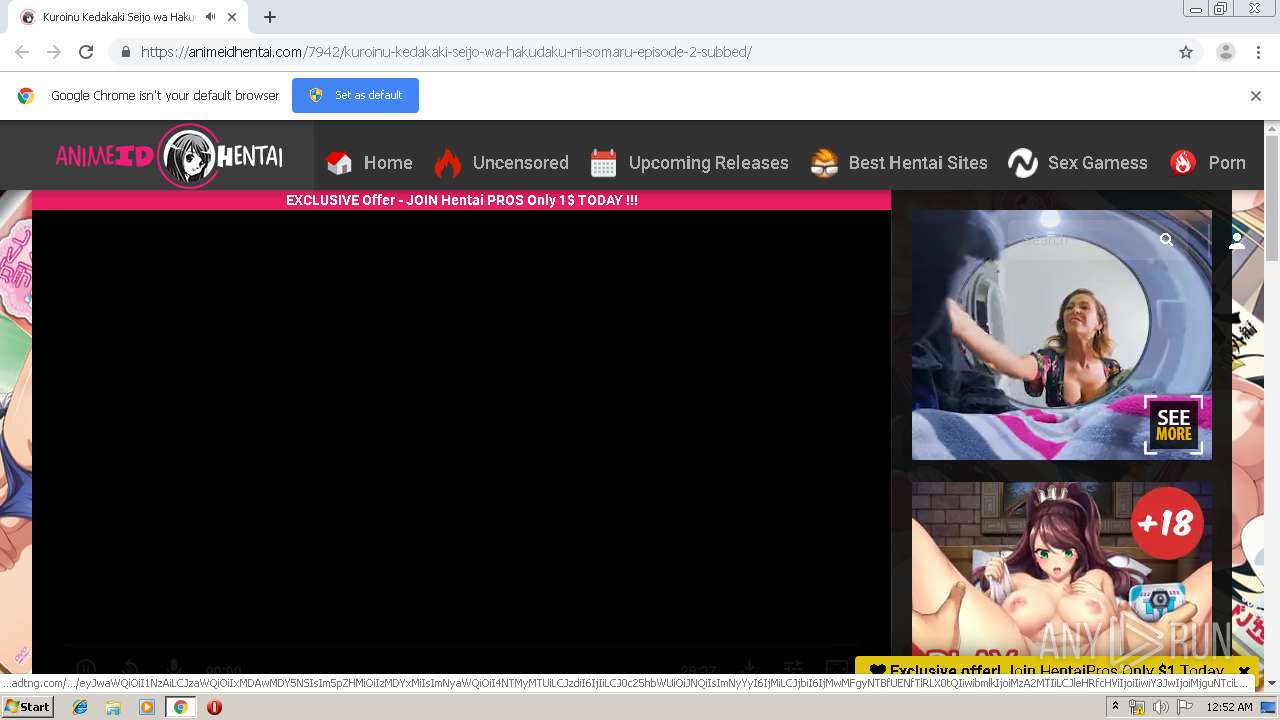
Task: Click the site search magnifier icon
Action: coord(1166,240)
